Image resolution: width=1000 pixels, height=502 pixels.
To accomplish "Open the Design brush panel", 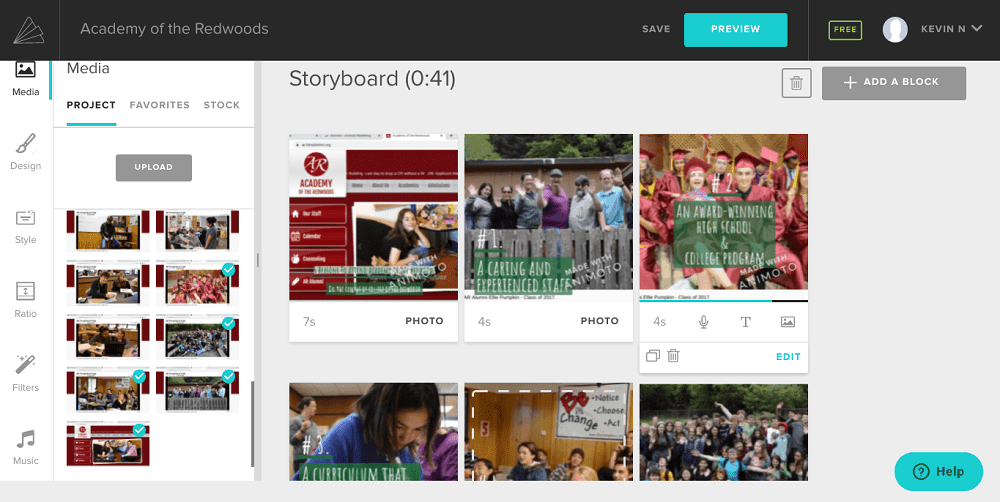I will tap(26, 152).
